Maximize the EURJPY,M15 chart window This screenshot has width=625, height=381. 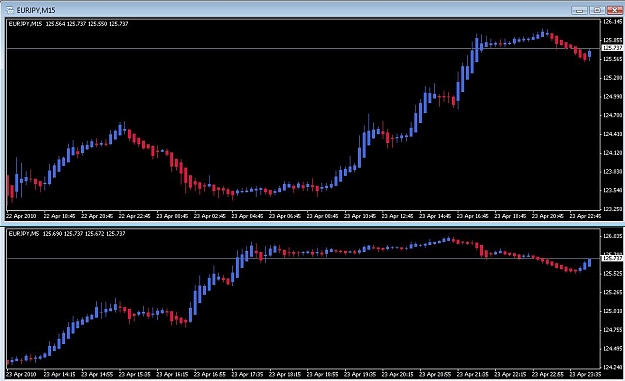pyautogui.click(x=597, y=10)
